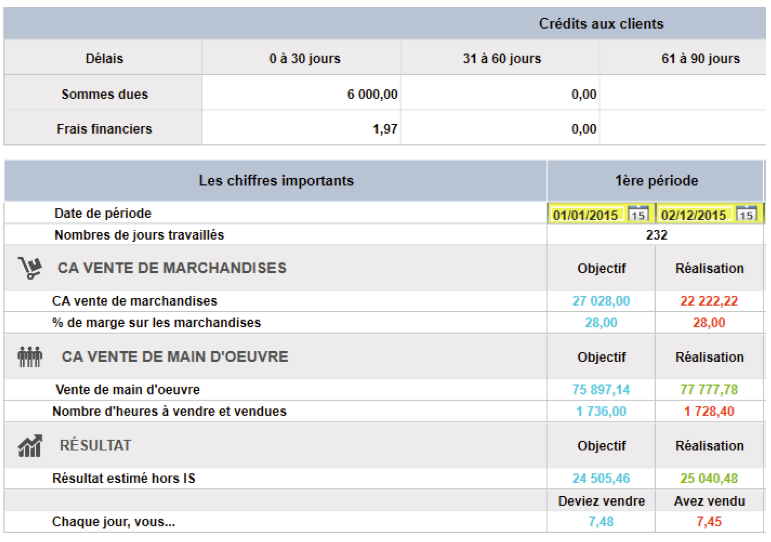Click the 77 777,78 réalisation value
771x542 pixels.
click(709, 390)
